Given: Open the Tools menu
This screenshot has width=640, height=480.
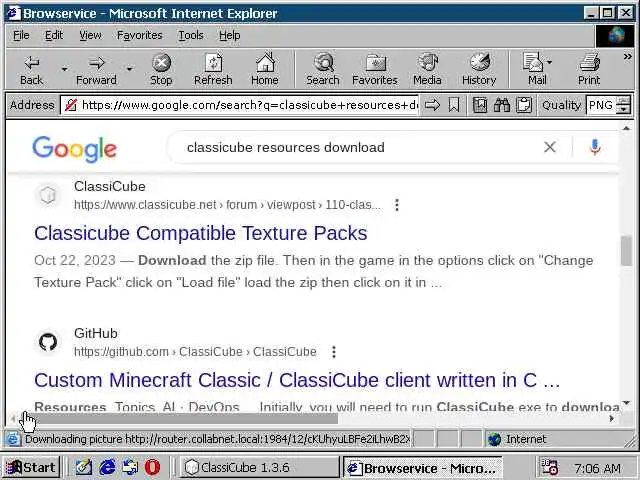Looking at the screenshot, I should point(191,36).
